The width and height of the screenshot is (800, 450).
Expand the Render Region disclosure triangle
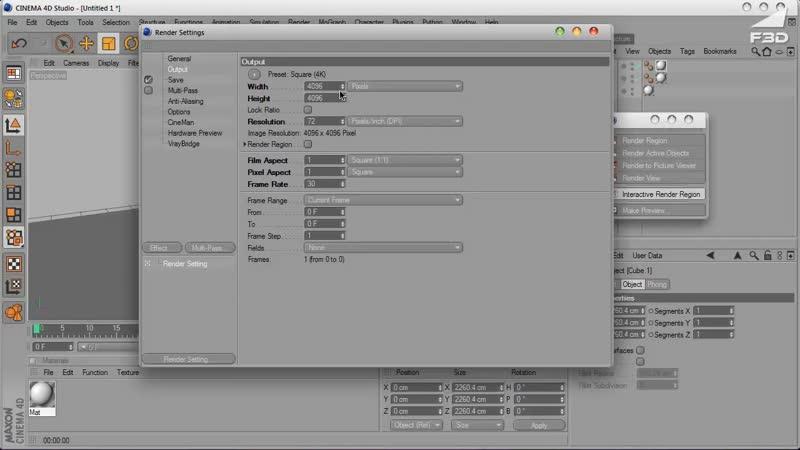[x=245, y=144]
